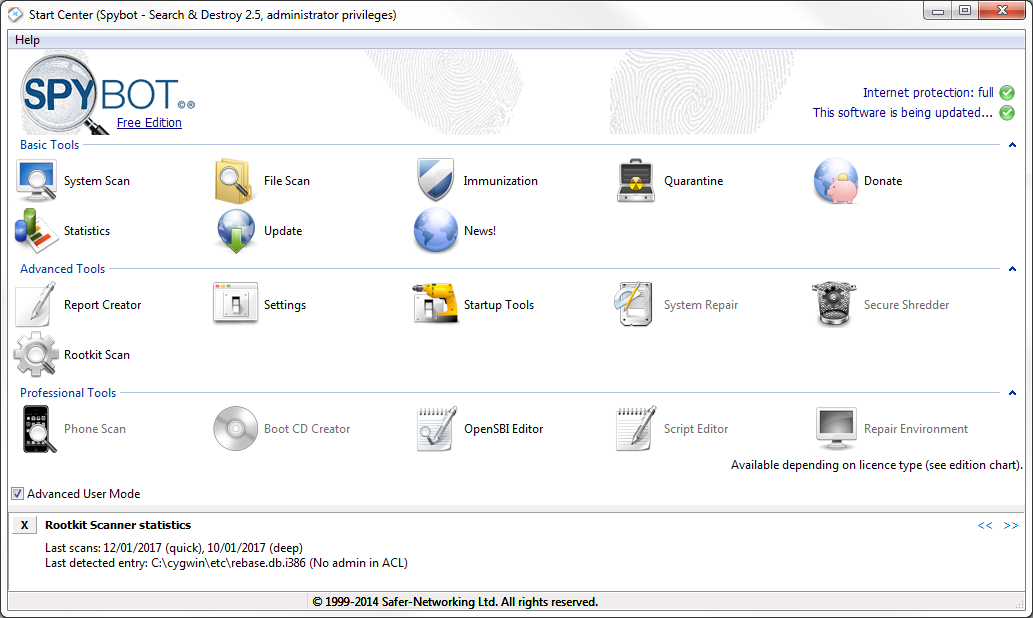1033x618 pixels.
Task: Close the Rootkit Scanner statistics panel
Action: click(24, 525)
